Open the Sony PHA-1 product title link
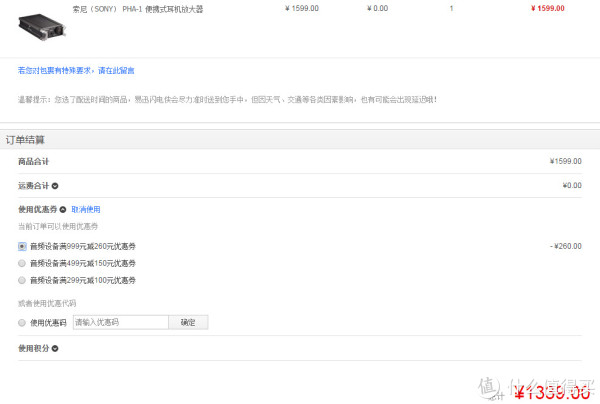The image size is (600, 404). [138, 9]
